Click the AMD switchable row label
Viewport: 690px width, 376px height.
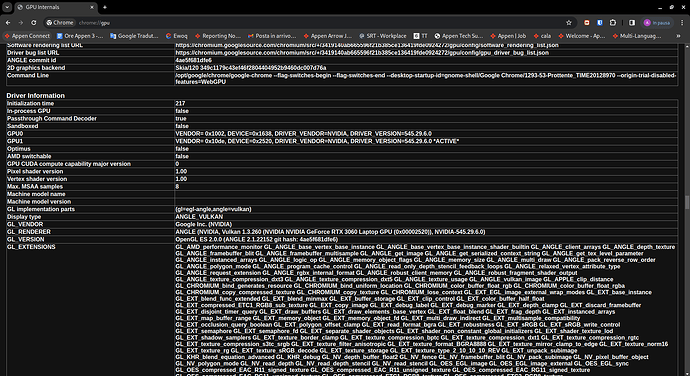pyautogui.click(x=29, y=156)
